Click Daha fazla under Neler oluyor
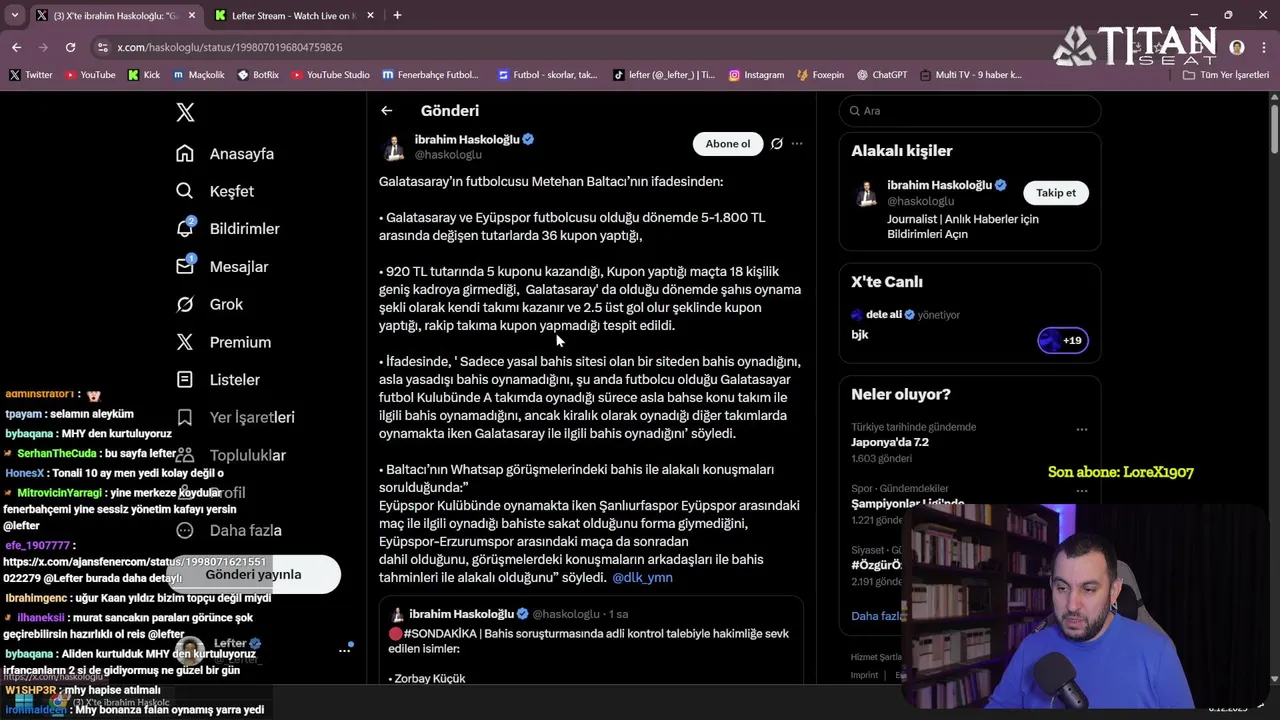The image size is (1280, 720). [x=875, y=616]
